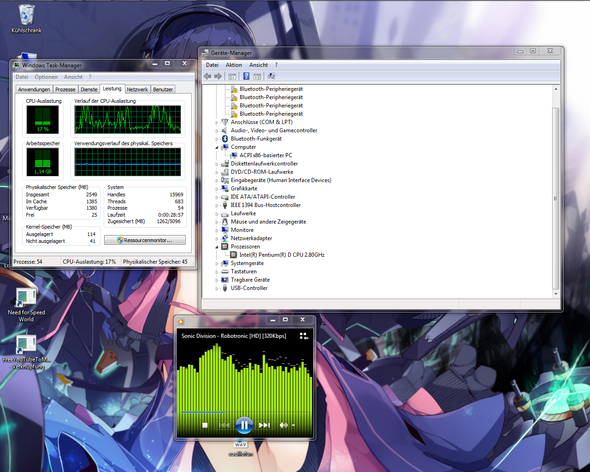
Task: Click action pane icon right of help icon
Action: [x=257, y=76]
